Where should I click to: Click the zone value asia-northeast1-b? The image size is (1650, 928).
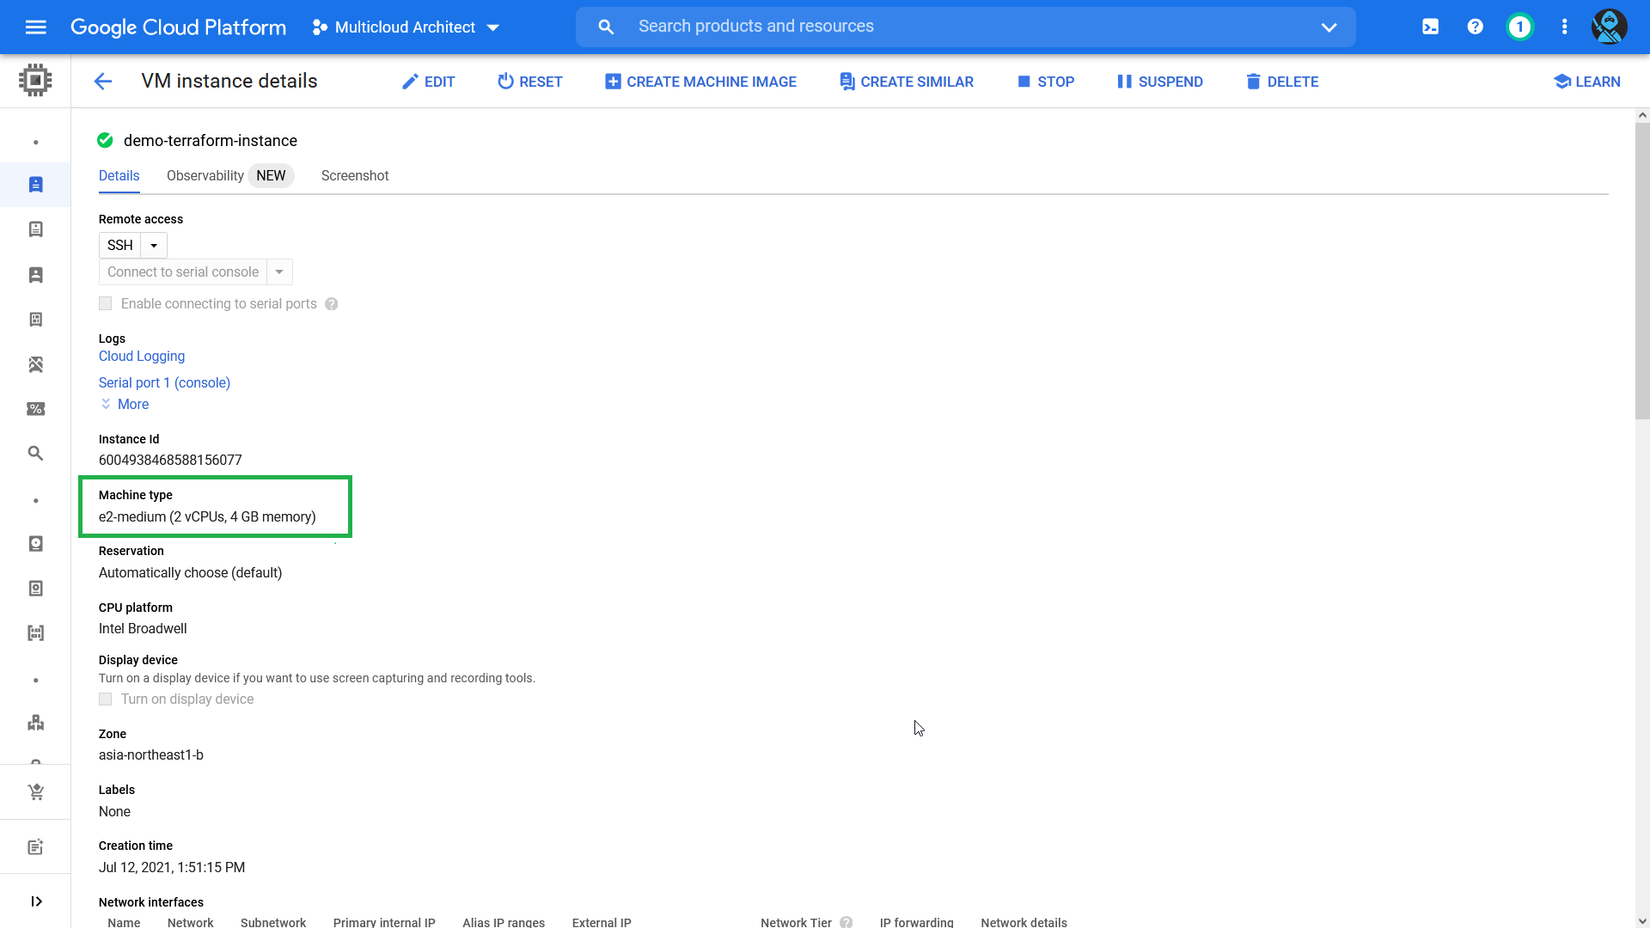click(151, 755)
